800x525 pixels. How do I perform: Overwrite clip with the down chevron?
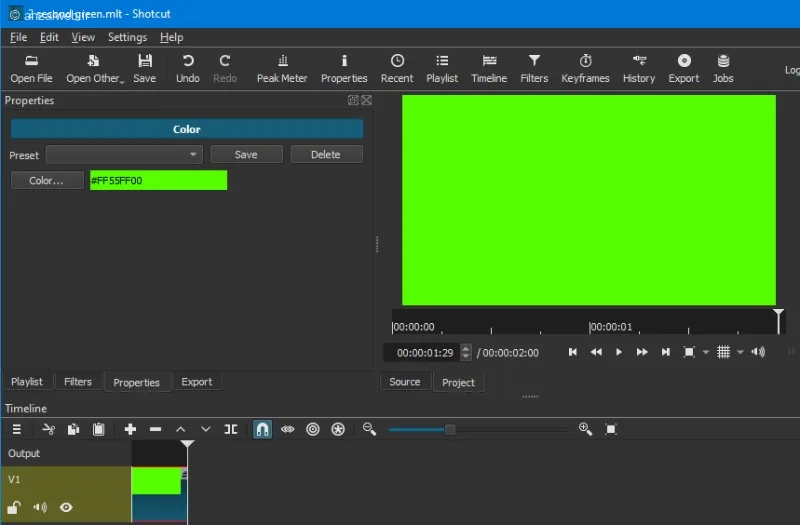pyautogui.click(x=206, y=430)
